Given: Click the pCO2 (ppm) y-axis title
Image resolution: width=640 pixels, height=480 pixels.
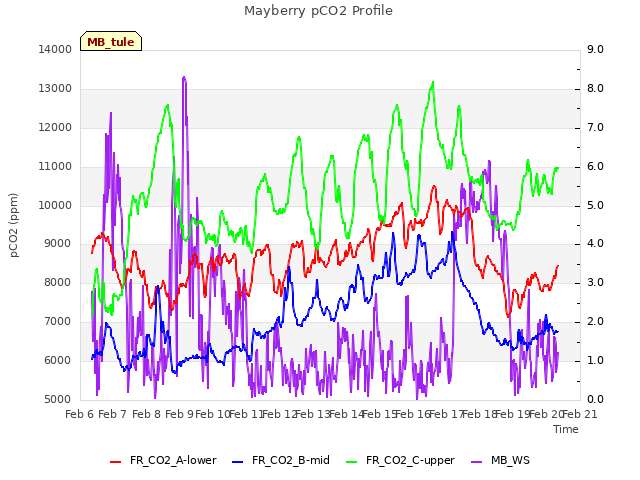Looking at the screenshot, I should tap(13, 225).
